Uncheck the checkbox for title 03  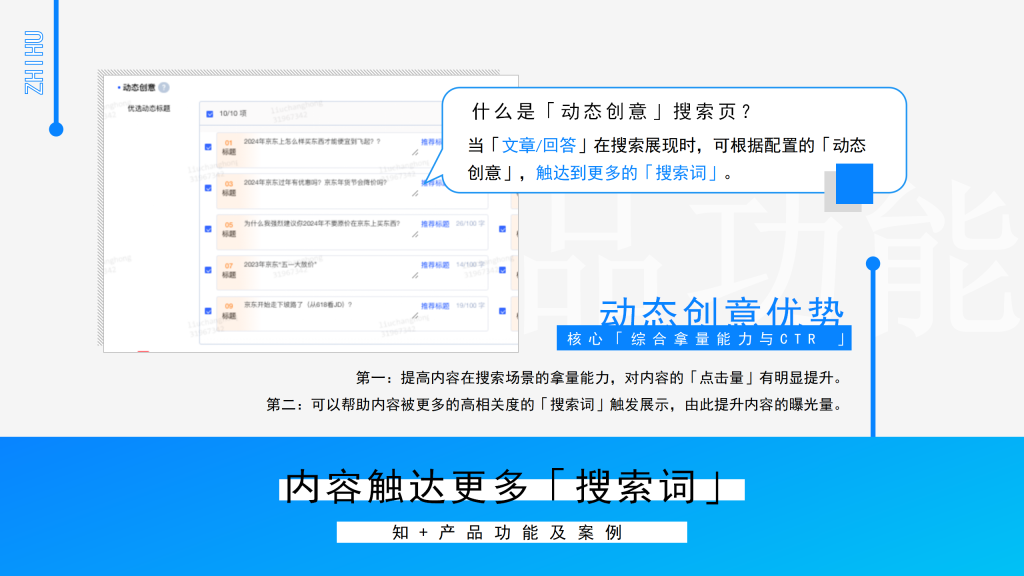[x=208, y=188]
